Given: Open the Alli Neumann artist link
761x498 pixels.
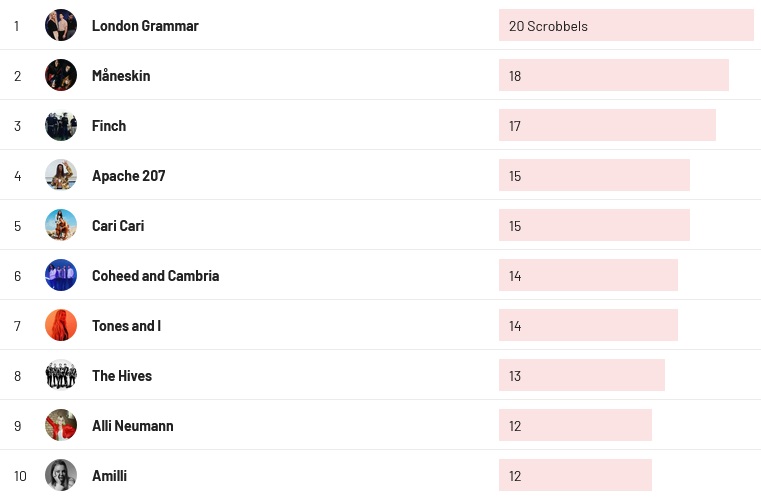Looking at the screenshot, I should pos(132,426).
